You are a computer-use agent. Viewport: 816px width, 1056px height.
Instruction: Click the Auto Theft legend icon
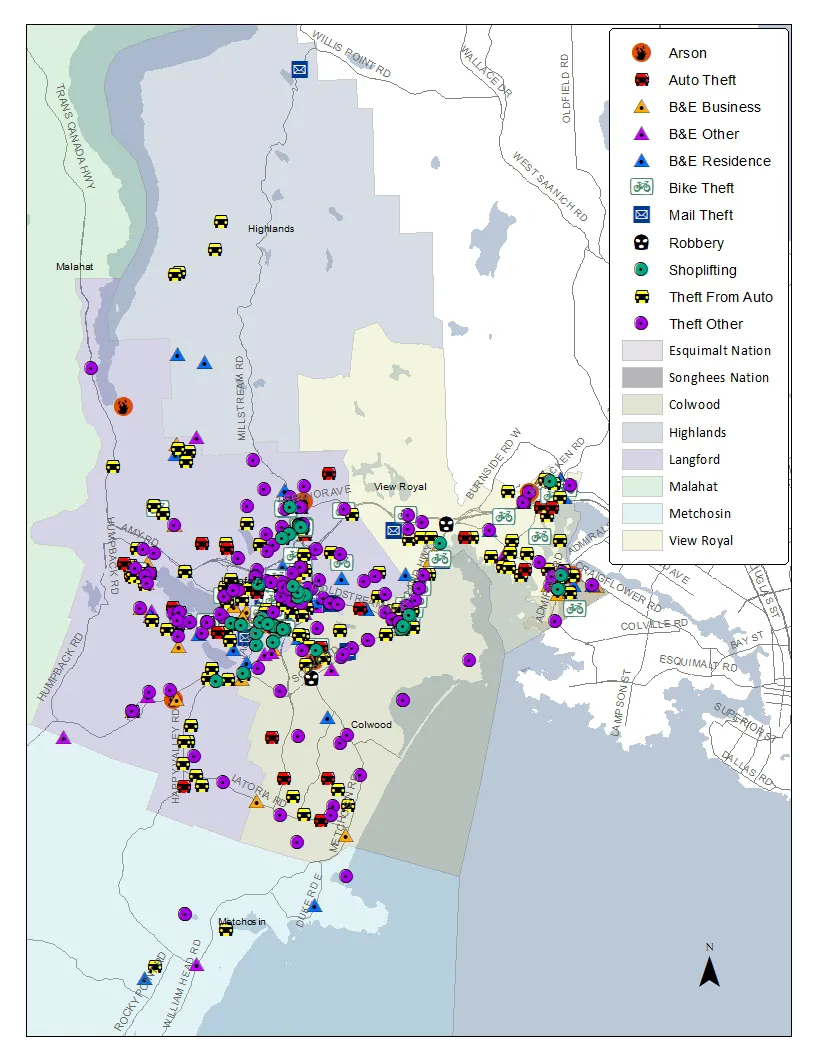(642, 79)
